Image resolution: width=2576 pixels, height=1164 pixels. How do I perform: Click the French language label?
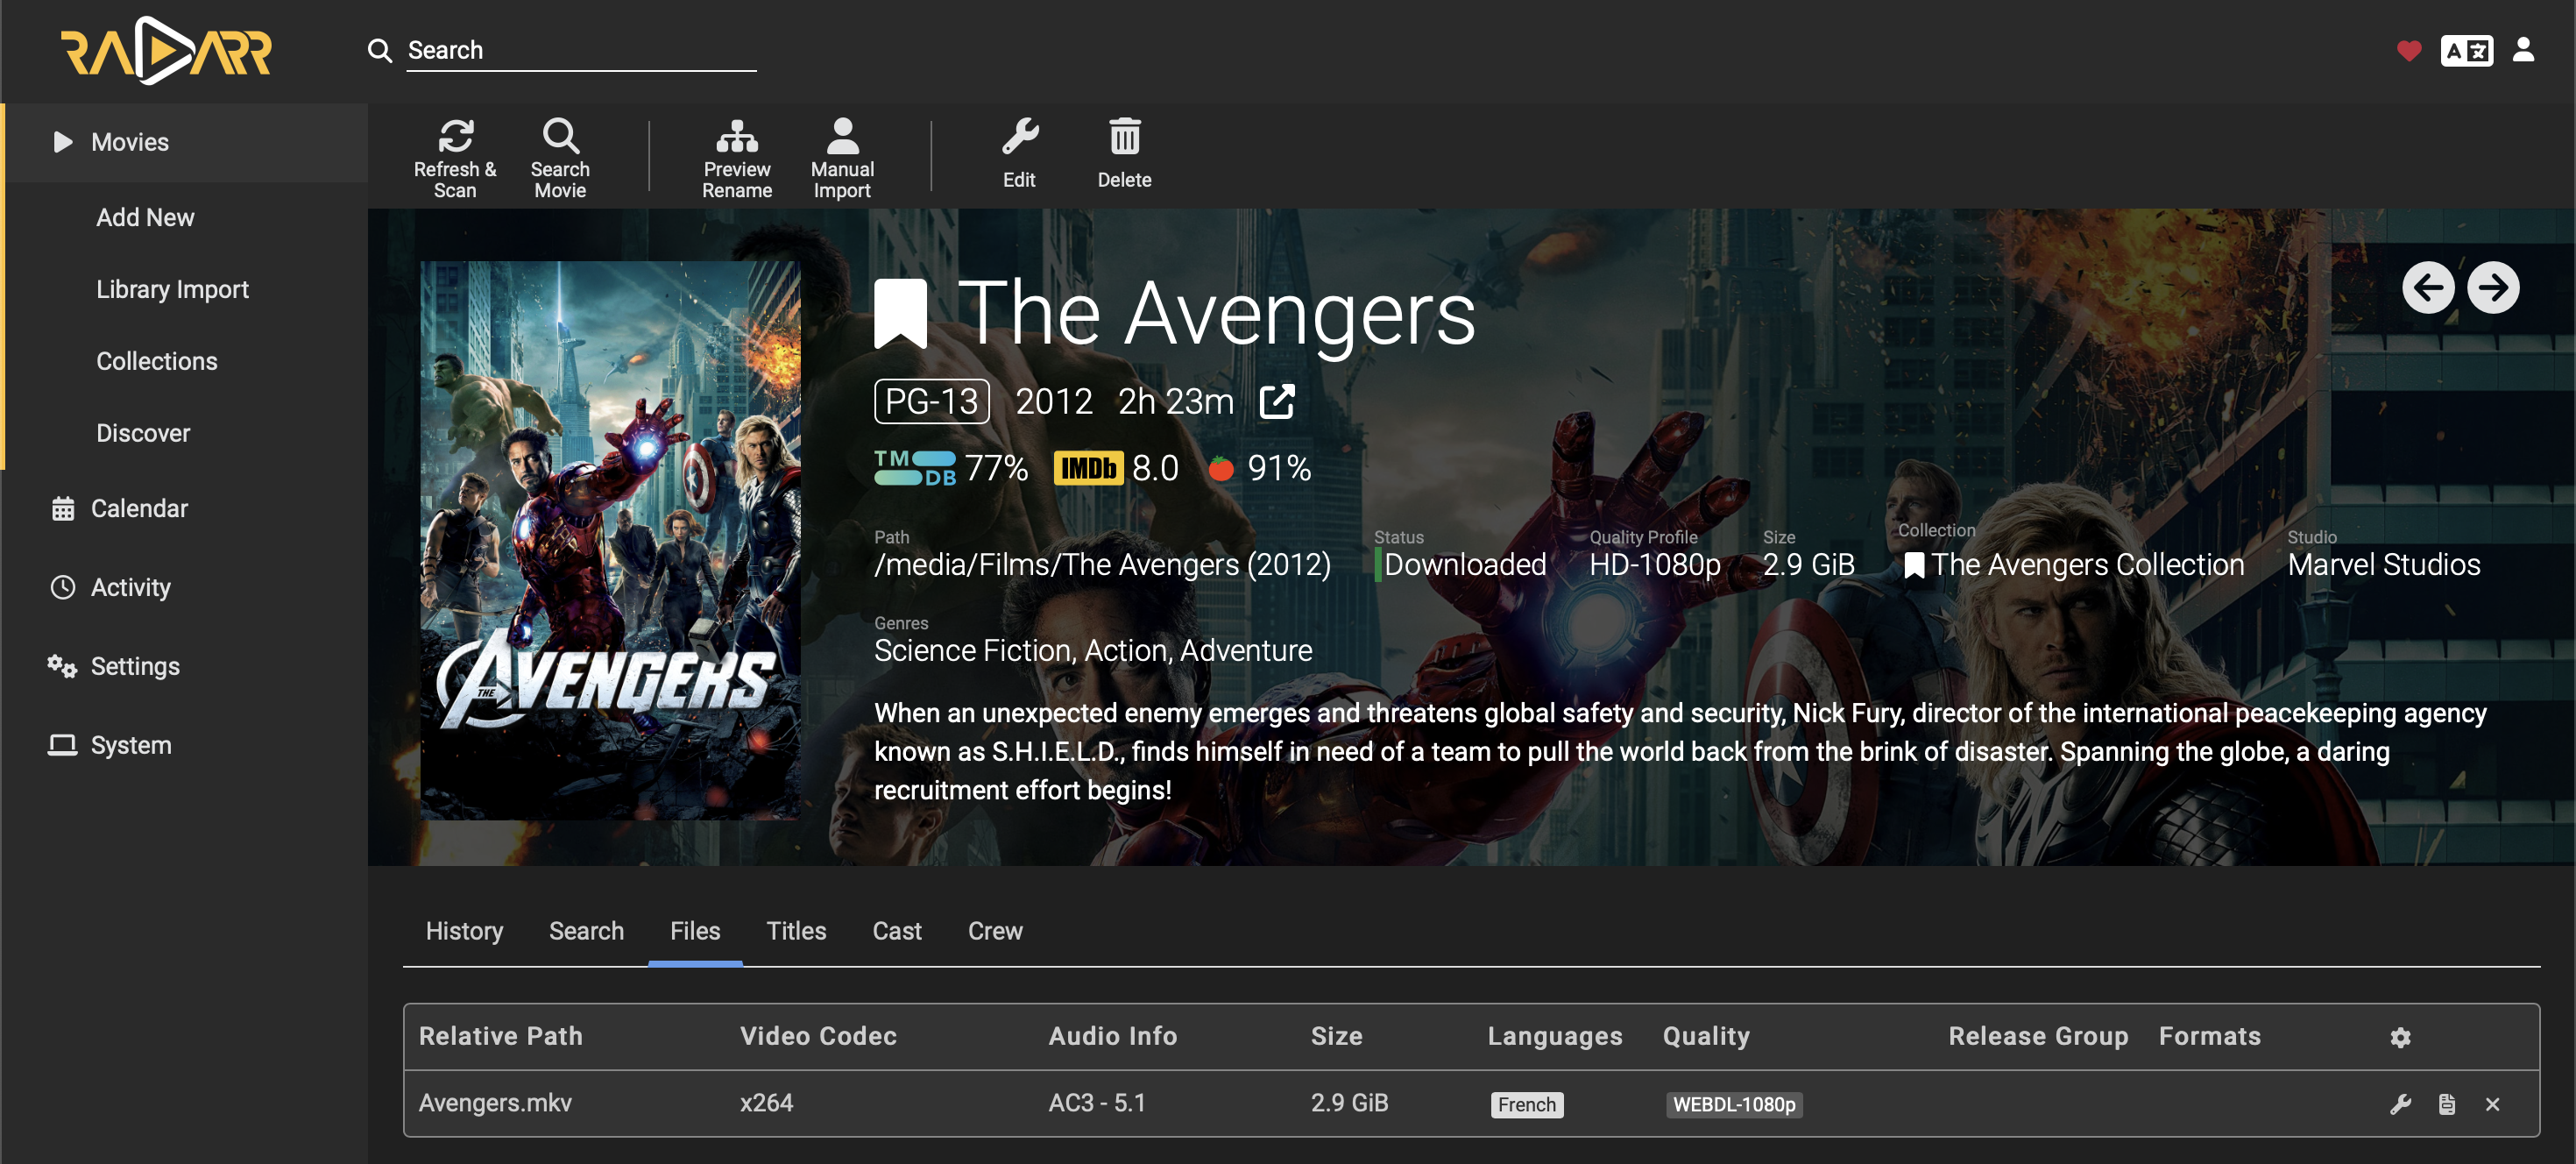1526,1104
